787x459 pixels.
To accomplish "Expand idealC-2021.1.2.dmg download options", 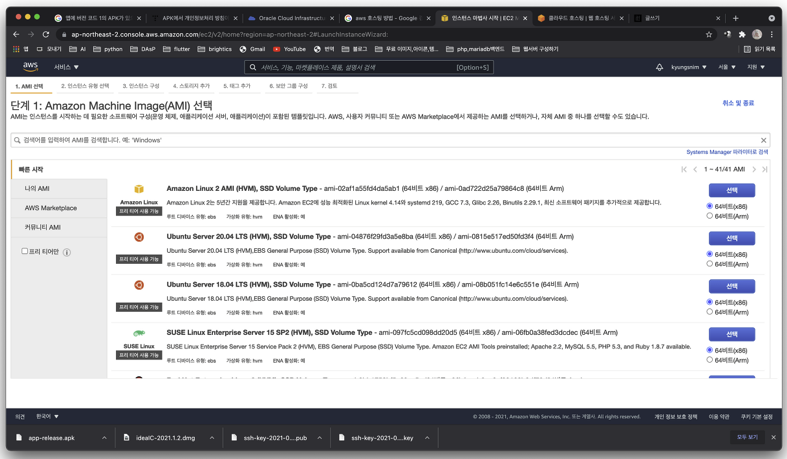I will pos(212,437).
